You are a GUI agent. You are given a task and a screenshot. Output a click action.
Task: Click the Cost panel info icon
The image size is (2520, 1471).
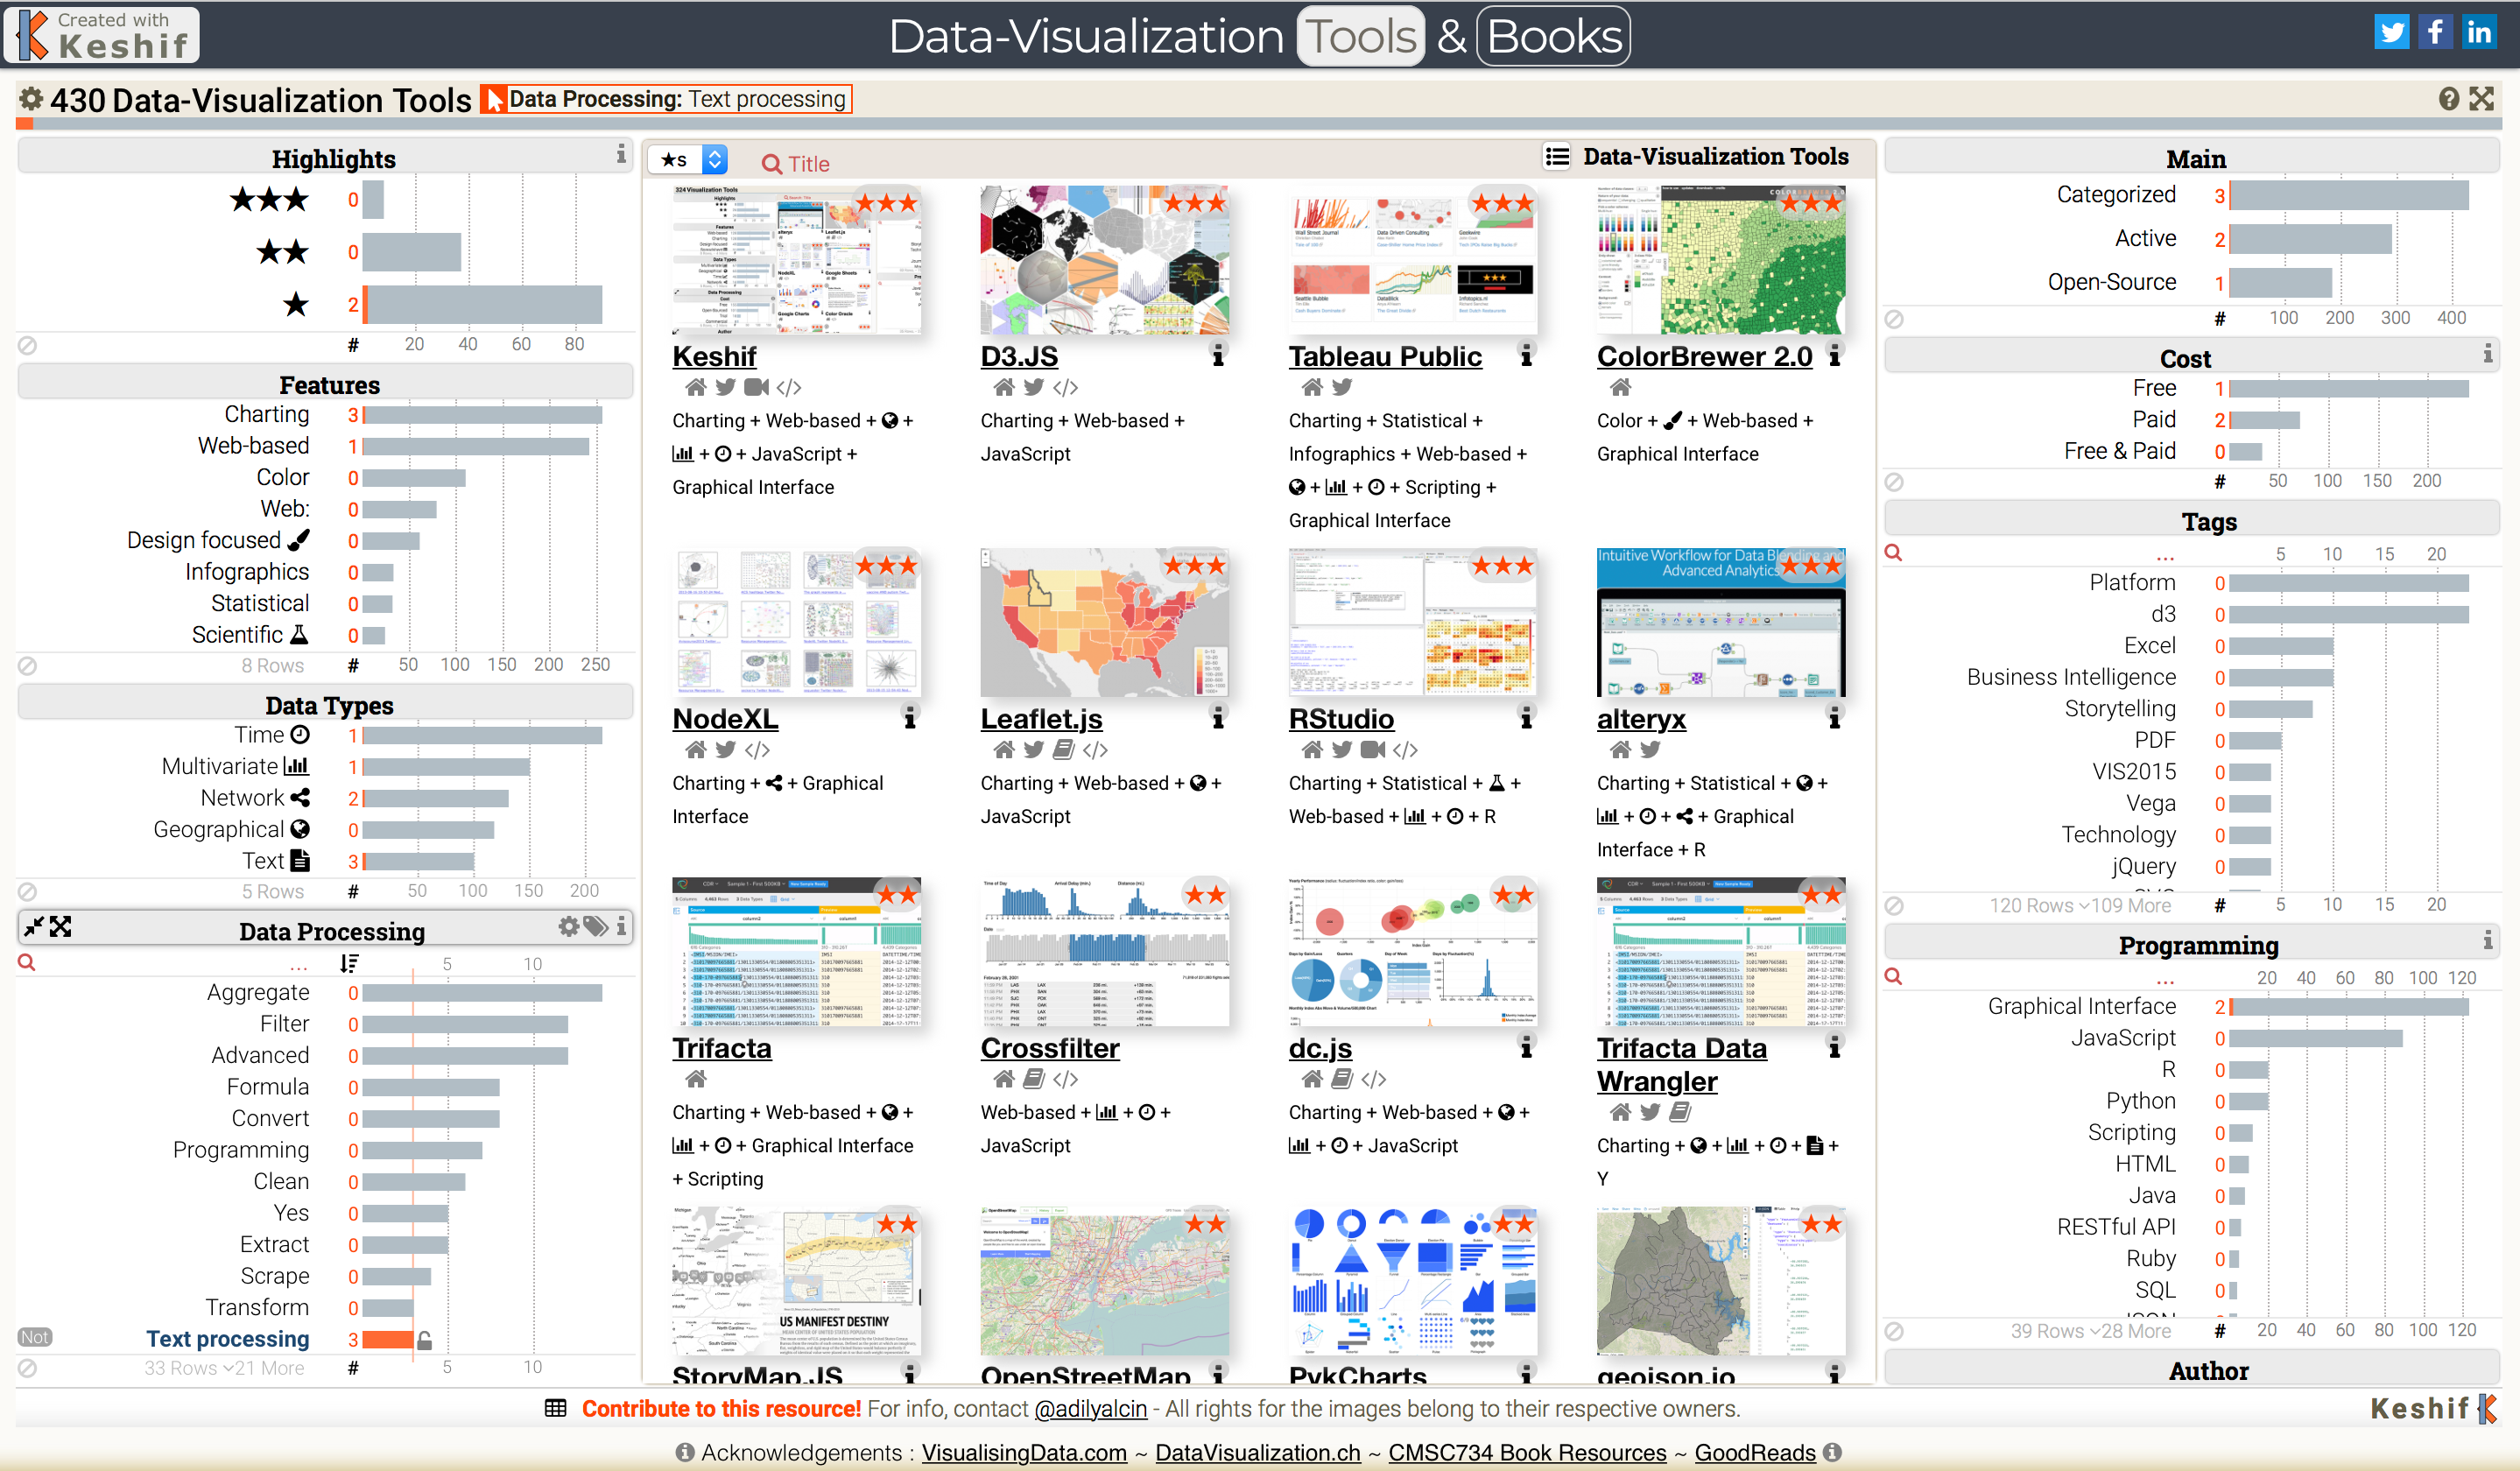(2487, 353)
